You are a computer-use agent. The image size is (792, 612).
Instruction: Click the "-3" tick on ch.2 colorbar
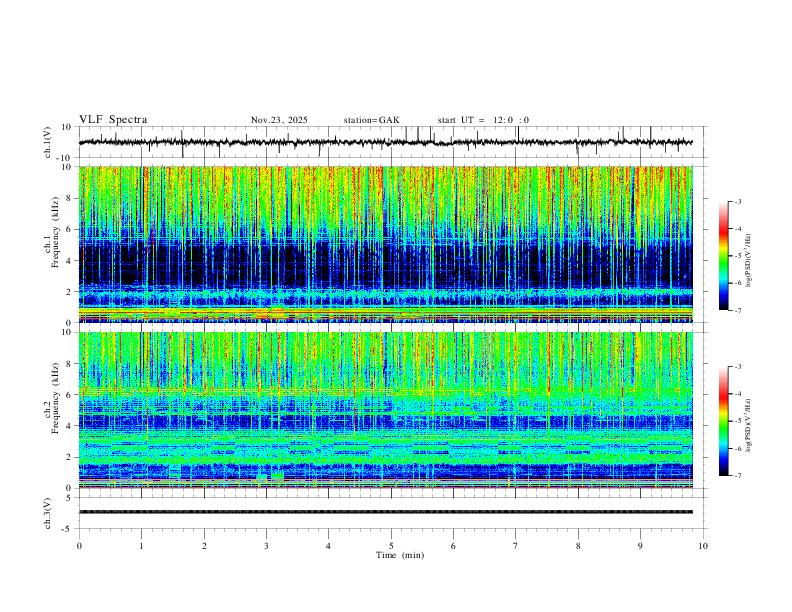click(x=738, y=367)
